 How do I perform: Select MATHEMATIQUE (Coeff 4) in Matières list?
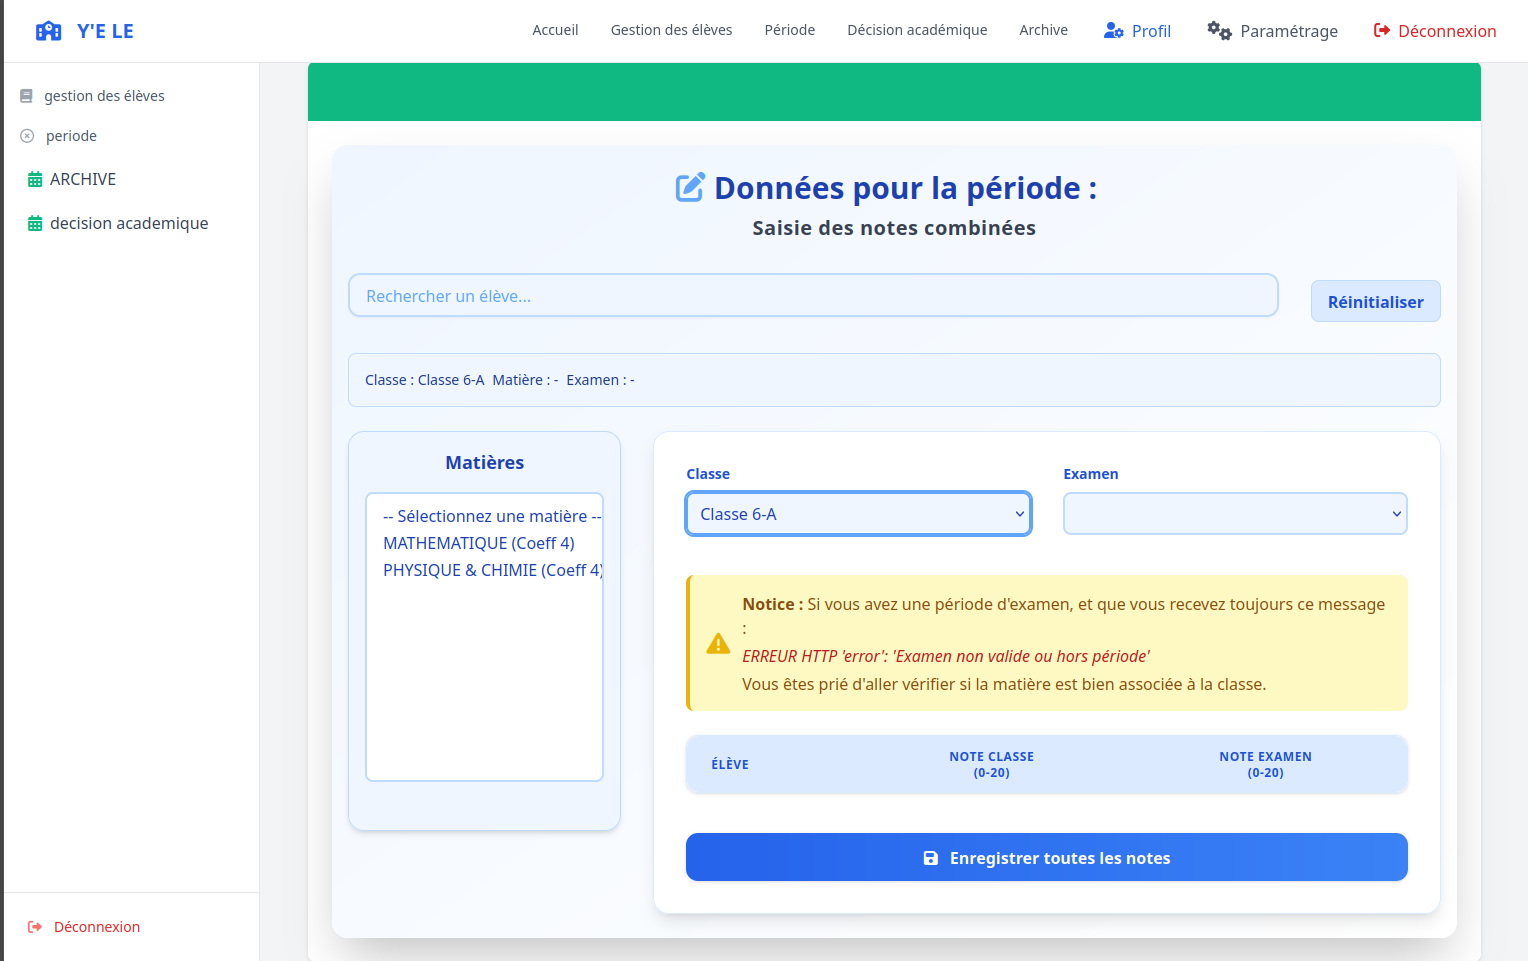click(479, 543)
